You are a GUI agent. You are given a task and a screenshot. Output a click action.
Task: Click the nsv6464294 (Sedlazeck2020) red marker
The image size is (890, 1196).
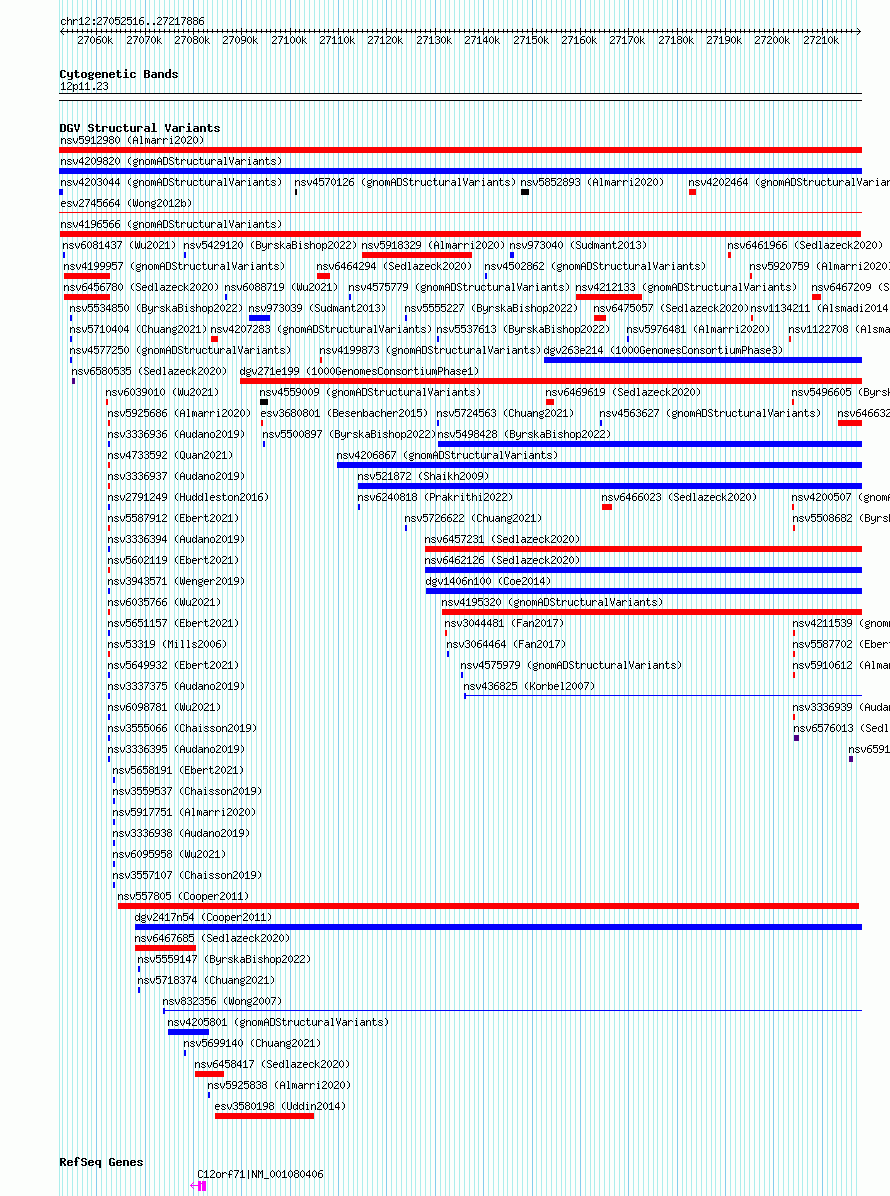tap(323, 276)
